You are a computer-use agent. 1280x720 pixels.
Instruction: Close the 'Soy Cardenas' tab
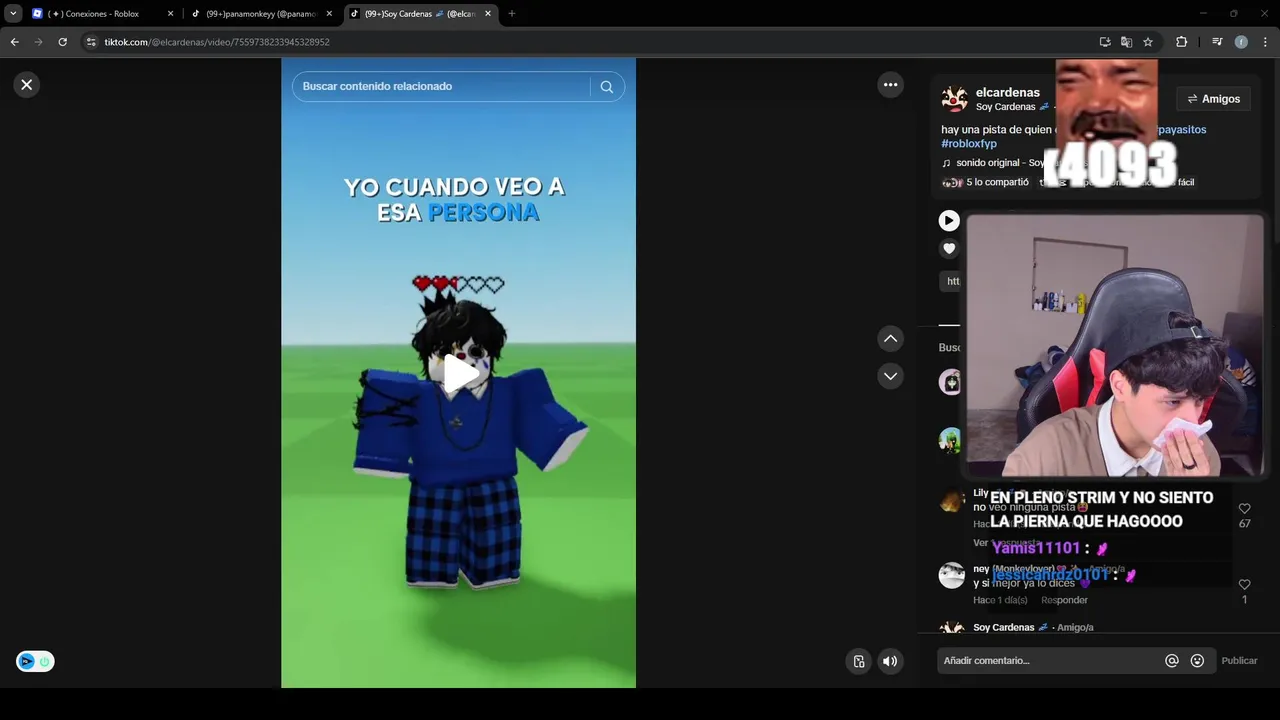pyautogui.click(x=488, y=14)
